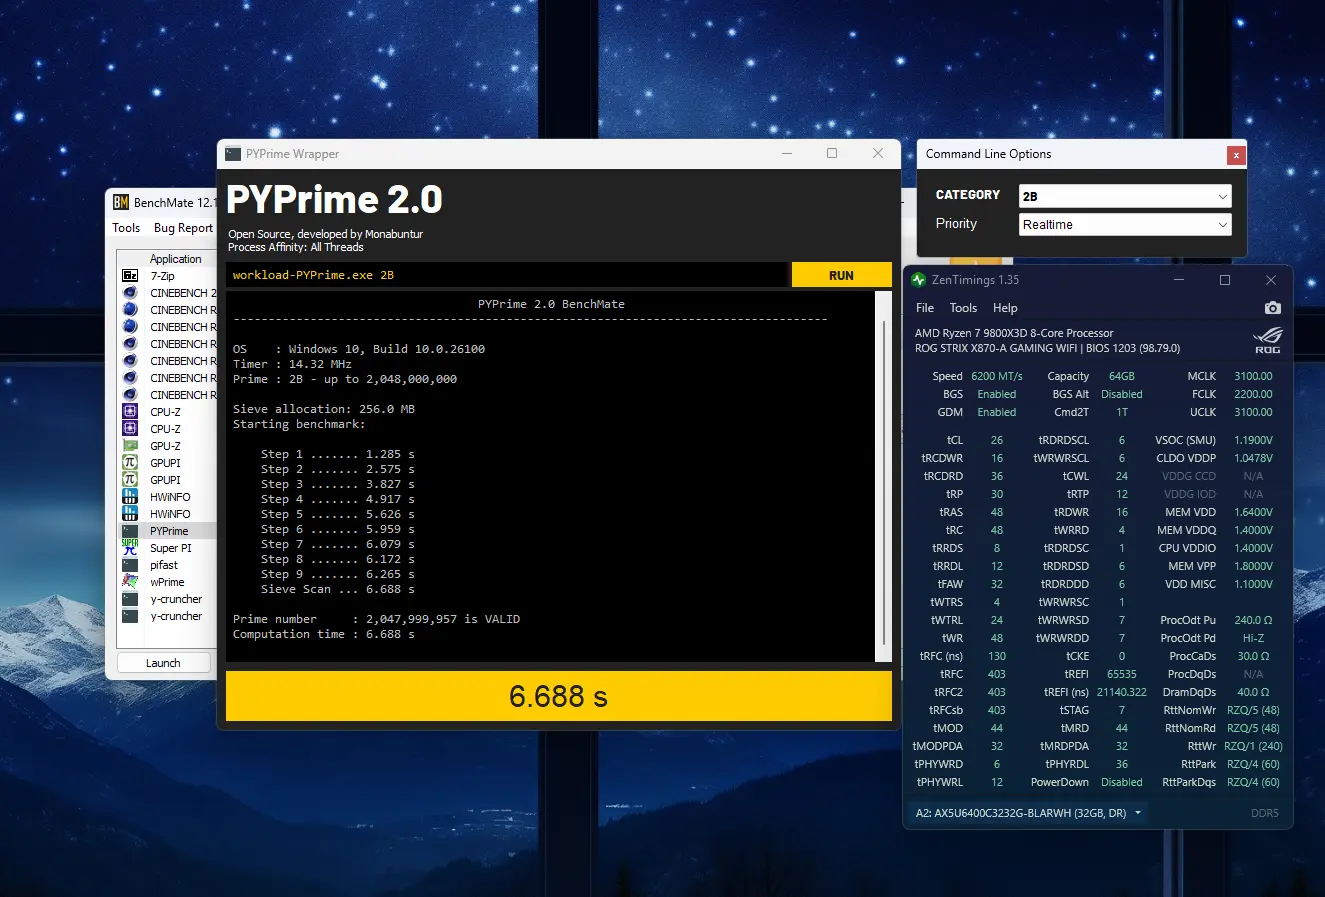Viewport: 1325px width, 897px height.
Task: Click the 64GB Capacity value
Action: [1121, 376]
